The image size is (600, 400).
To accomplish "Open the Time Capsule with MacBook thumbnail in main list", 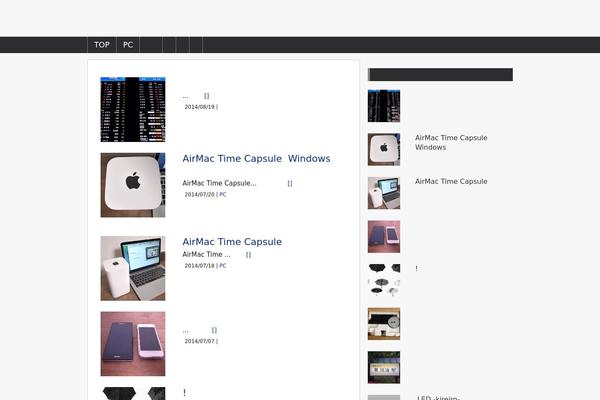I will (133, 268).
